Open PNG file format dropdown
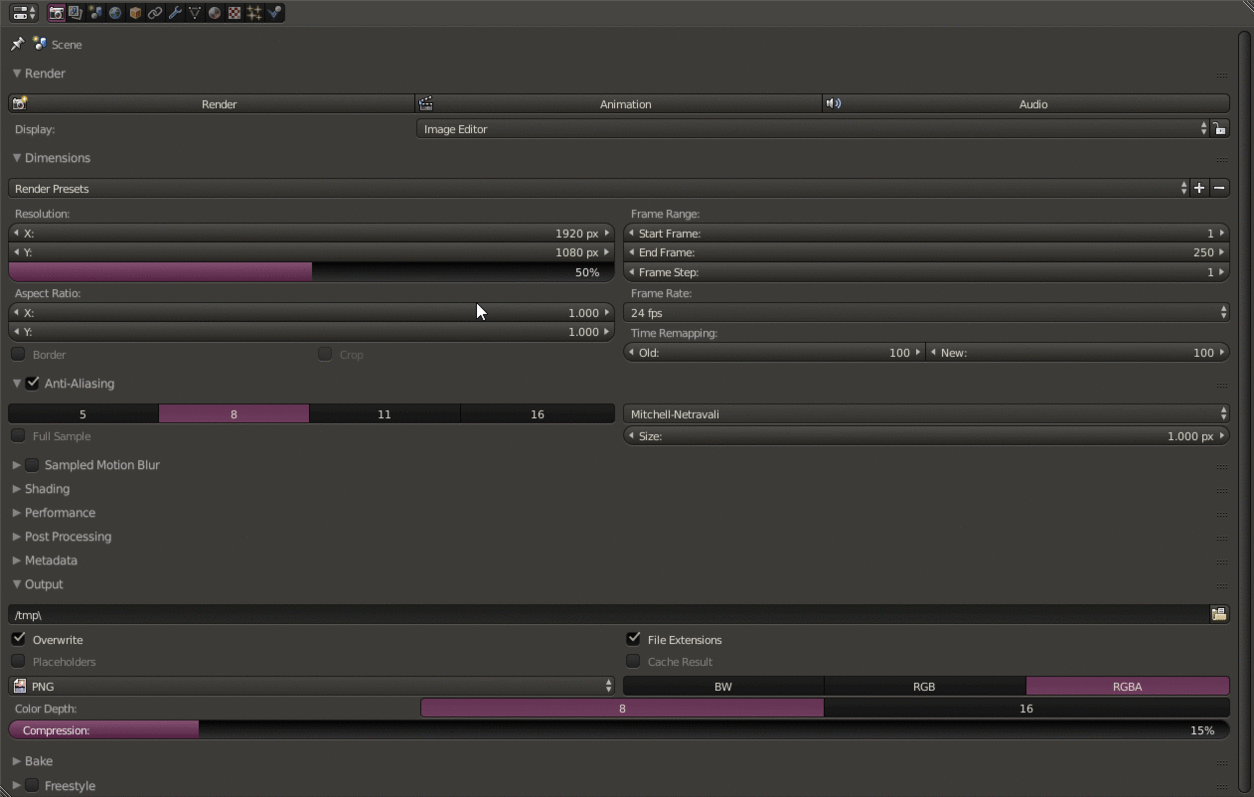This screenshot has width=1254, height=797. pyautogui.click(x=311, y=686)
